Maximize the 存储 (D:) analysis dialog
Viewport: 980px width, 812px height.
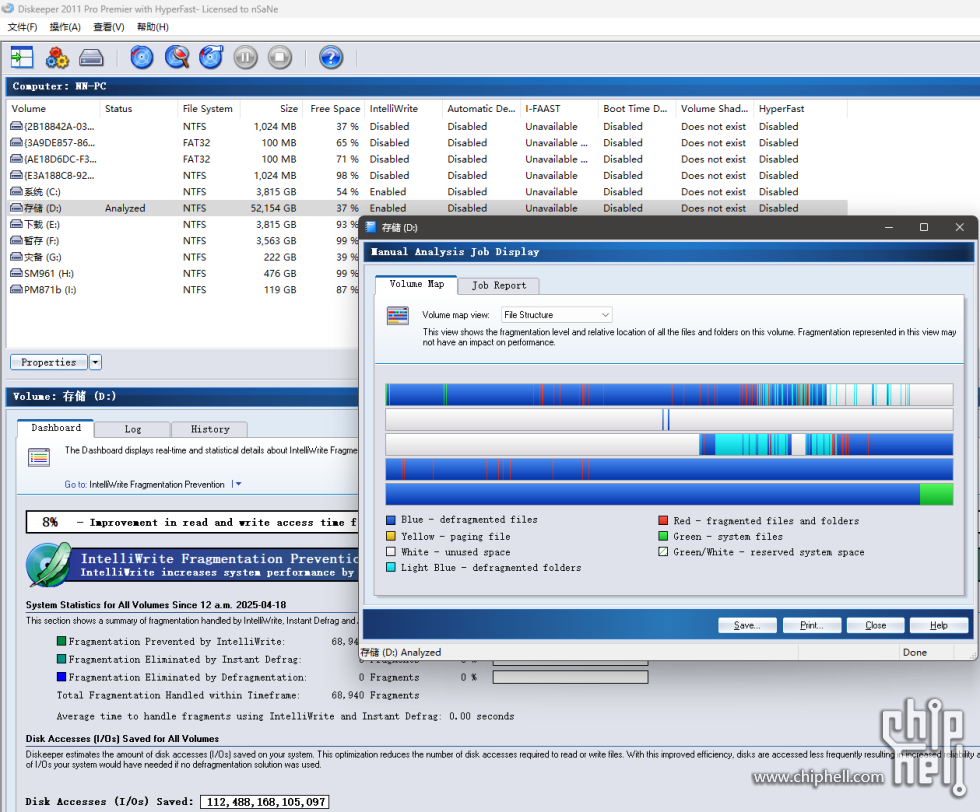click(924, 227)
